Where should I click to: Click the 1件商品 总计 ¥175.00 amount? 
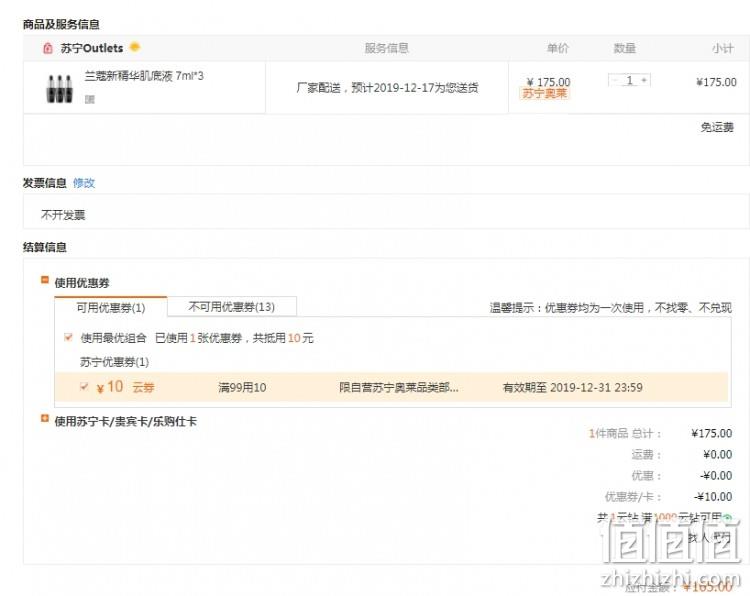712,433
